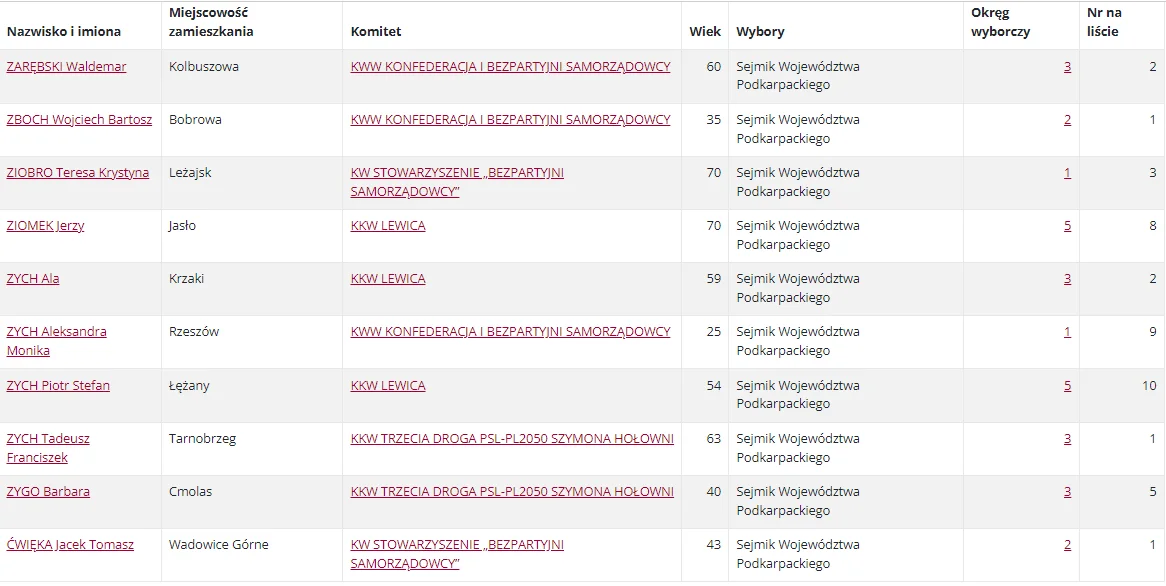1166x586 pixels.
Task: Open ZBOCH Wojciech Bartosz candidate link
Action: coord(80,119)
